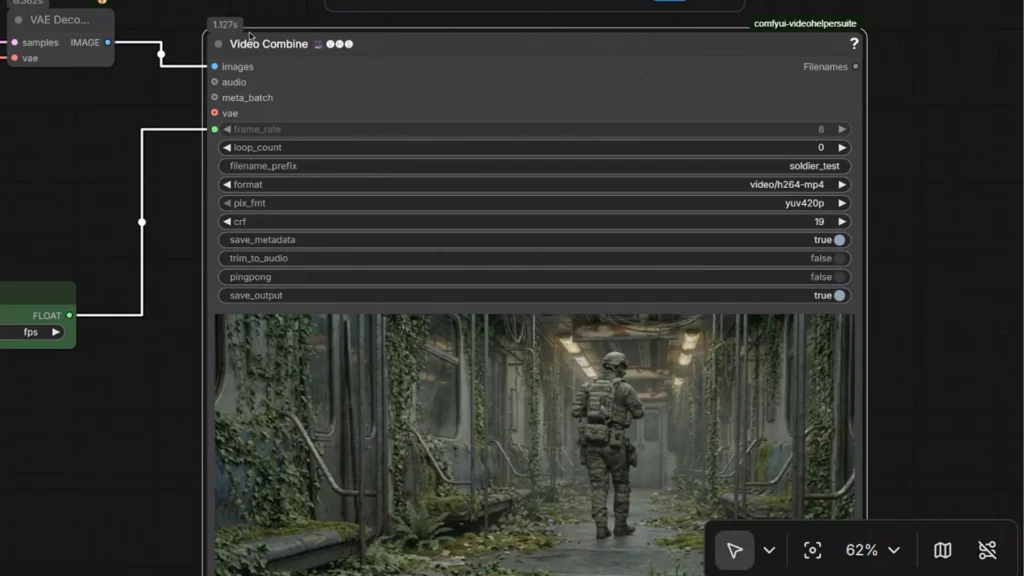Click the VAE Decode IMAGE output socket
1024x576 pixels.
108,42
